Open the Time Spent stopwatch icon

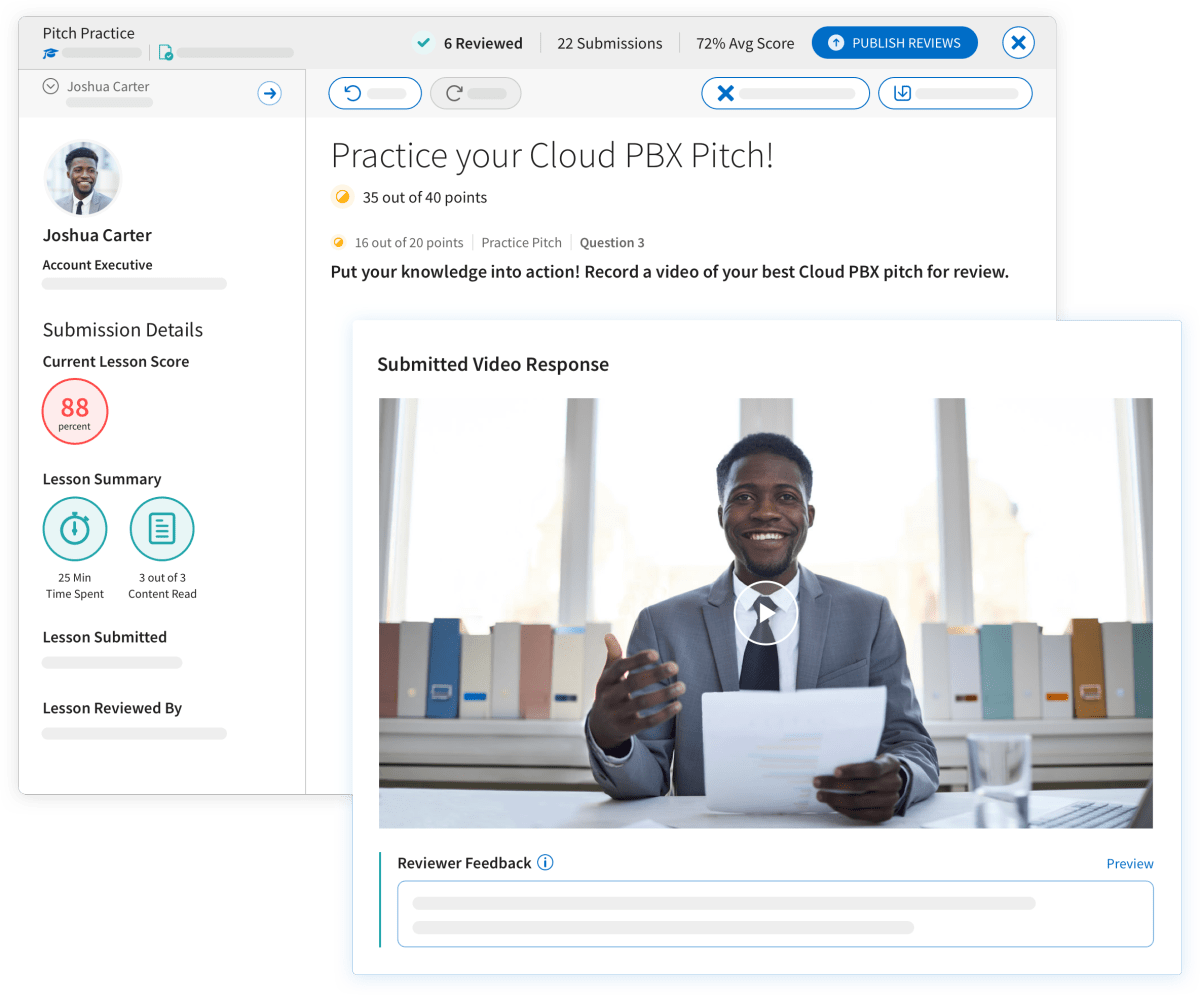tap(75, 528)
